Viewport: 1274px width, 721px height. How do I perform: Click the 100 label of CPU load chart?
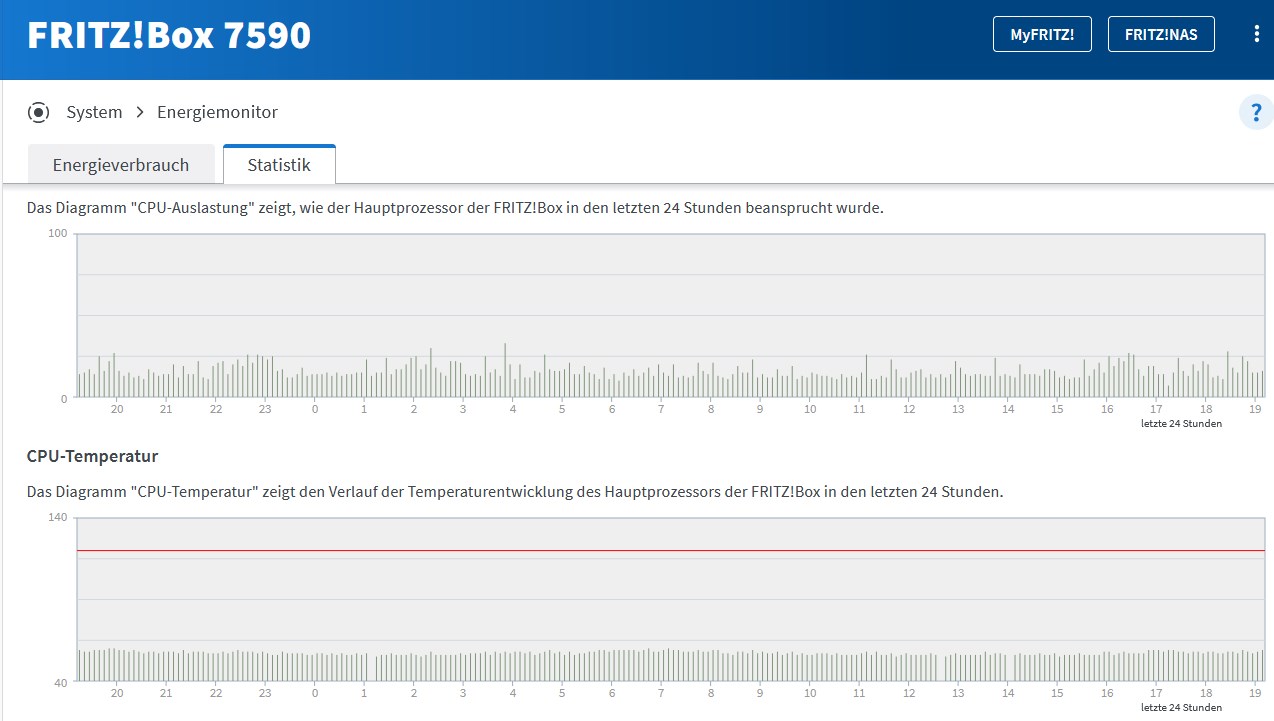58,233
